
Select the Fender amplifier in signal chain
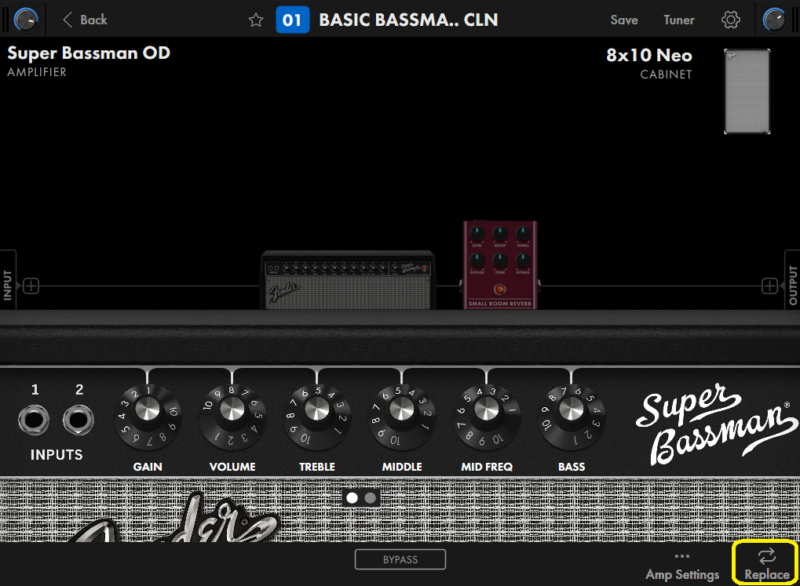[347, 279]
